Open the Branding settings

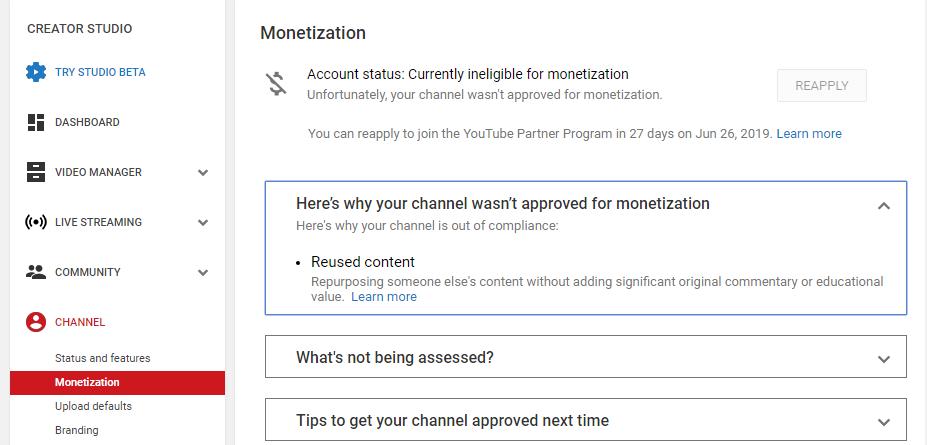click(x=76, y=430)
